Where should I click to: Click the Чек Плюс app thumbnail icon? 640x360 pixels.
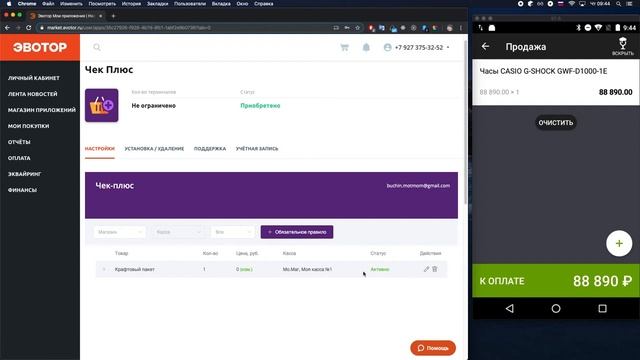pos(102,105)
